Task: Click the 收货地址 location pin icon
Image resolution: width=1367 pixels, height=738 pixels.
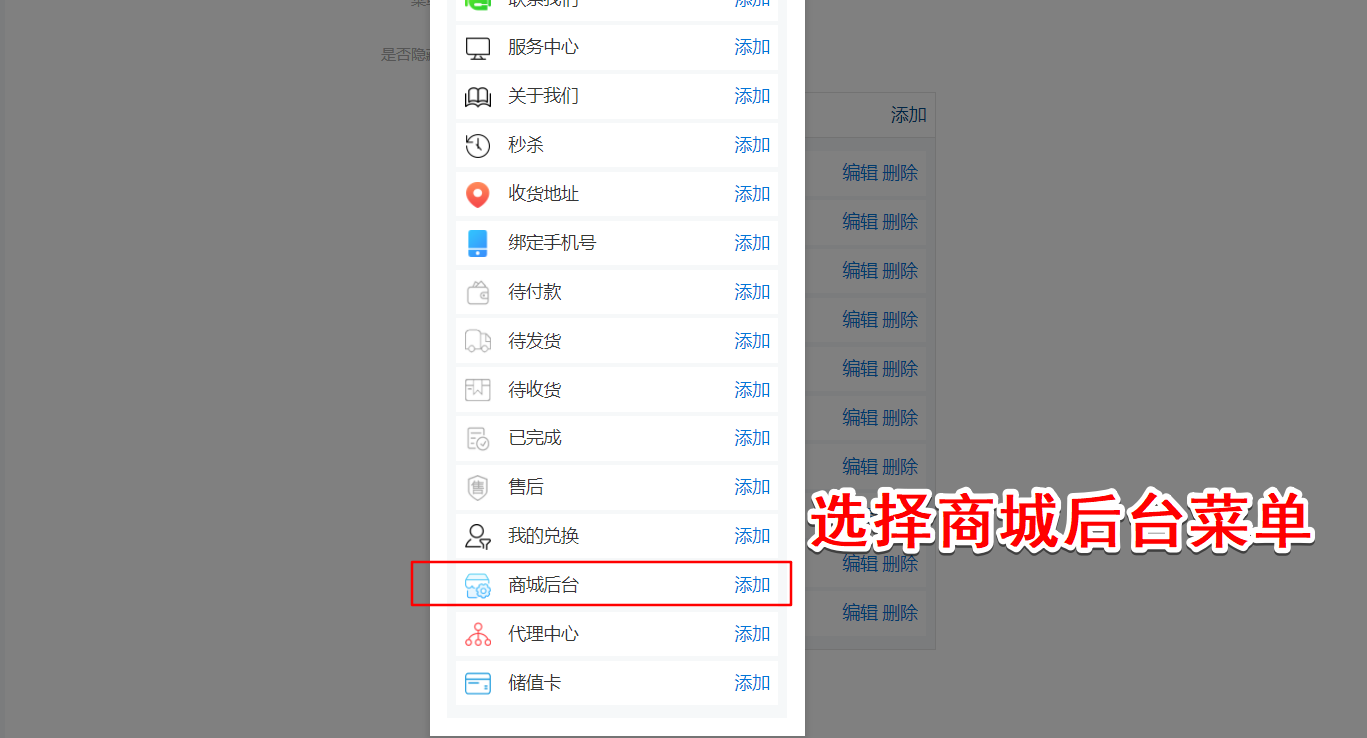Action: (478, 194)
